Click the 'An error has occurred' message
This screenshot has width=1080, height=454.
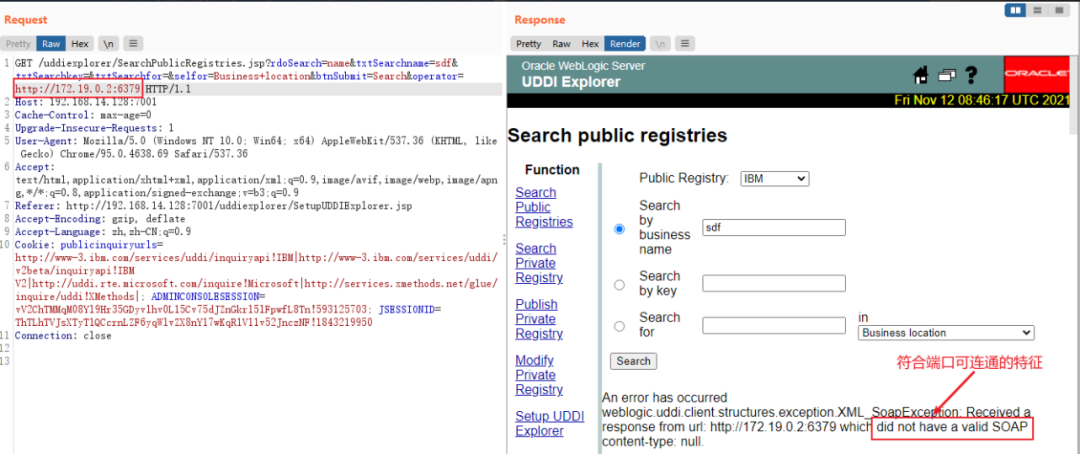665,398
